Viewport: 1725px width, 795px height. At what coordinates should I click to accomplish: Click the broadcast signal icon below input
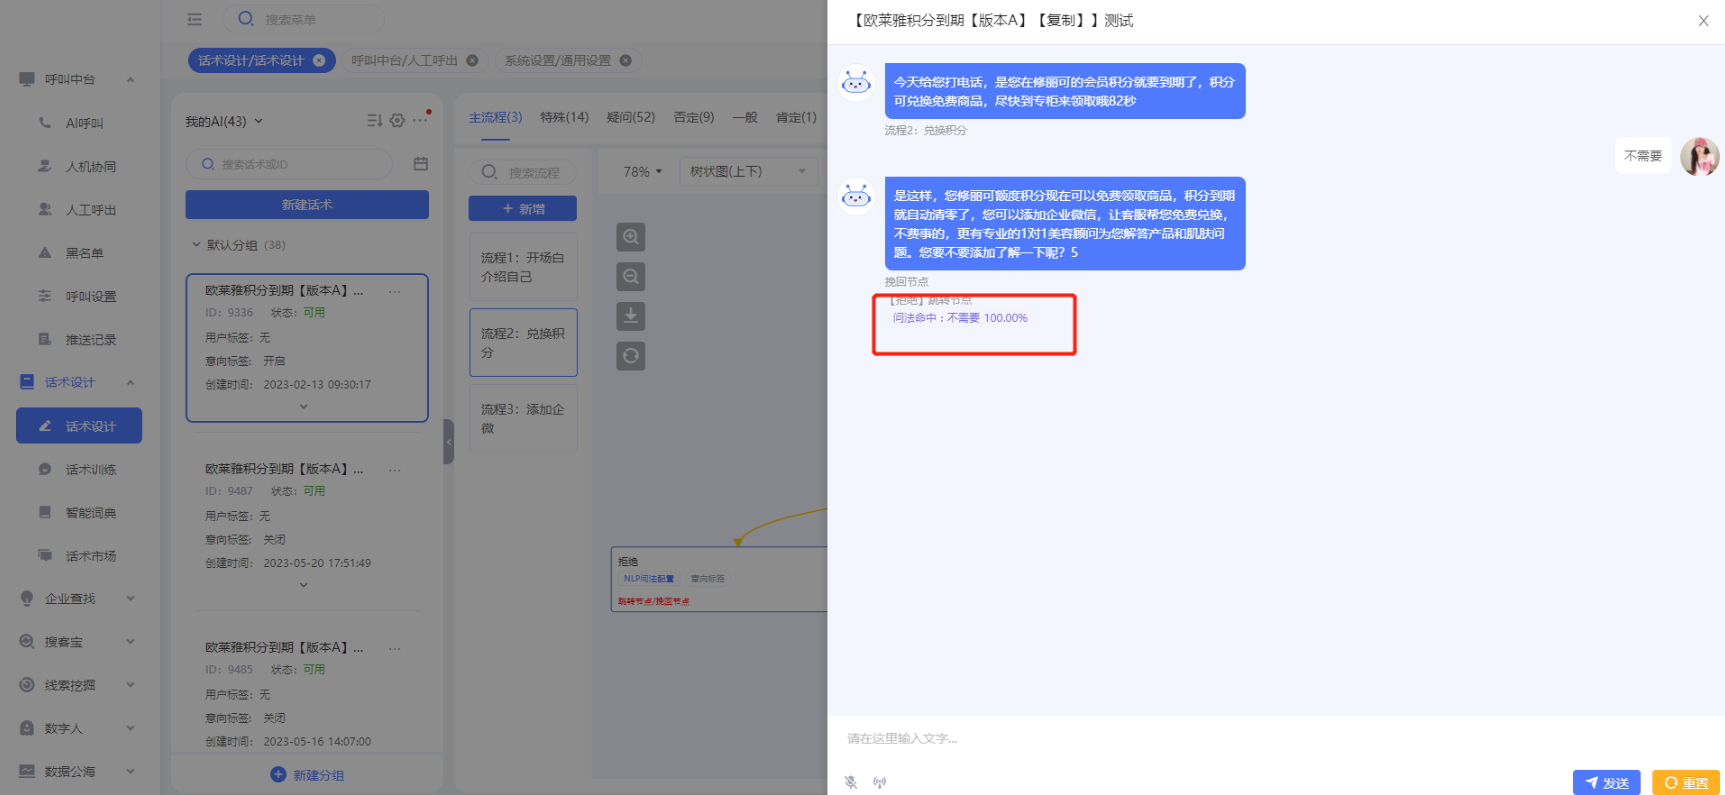coord(879,783)
